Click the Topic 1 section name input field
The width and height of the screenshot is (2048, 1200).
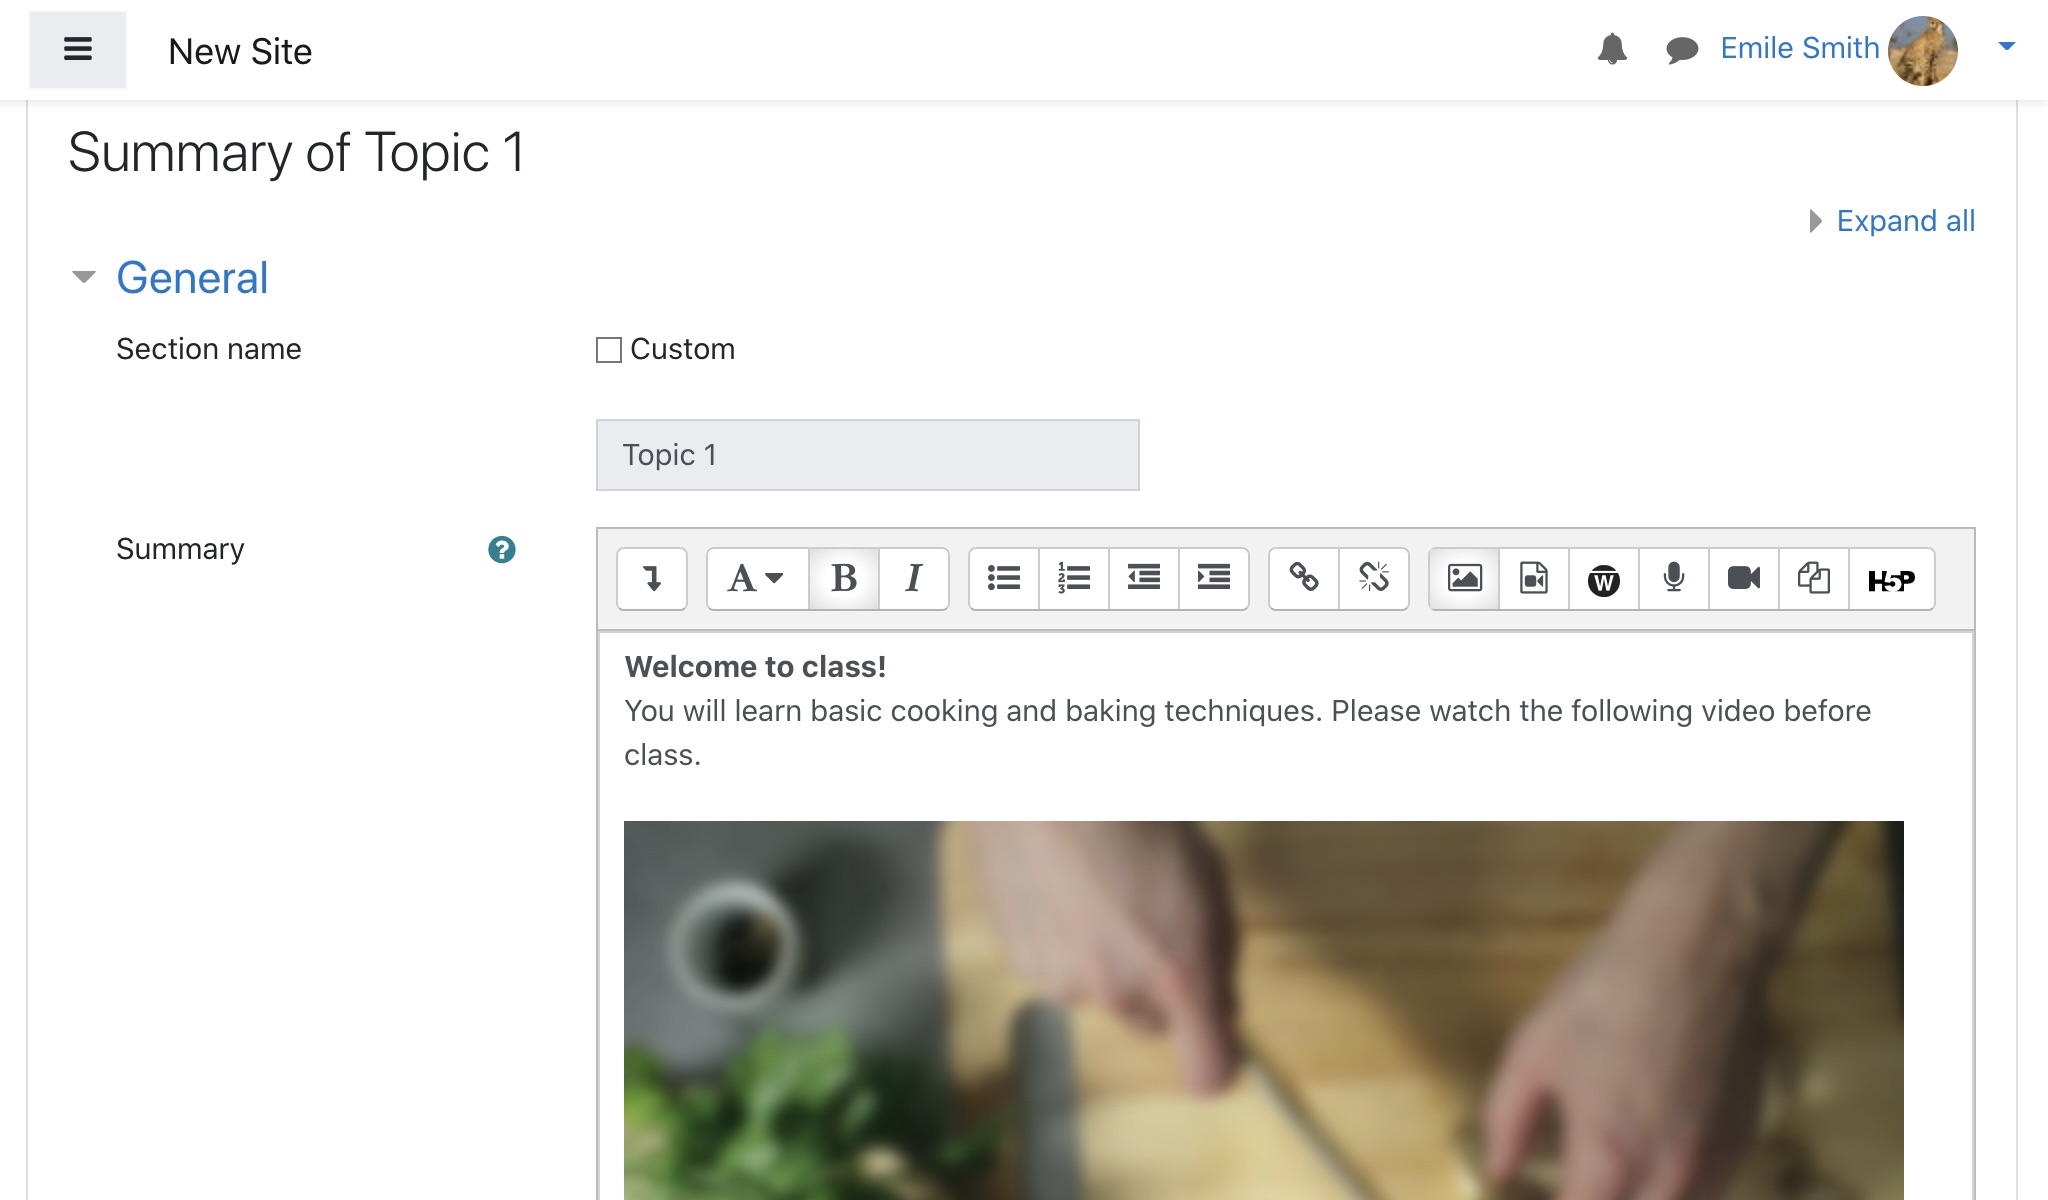coord(867,453)
